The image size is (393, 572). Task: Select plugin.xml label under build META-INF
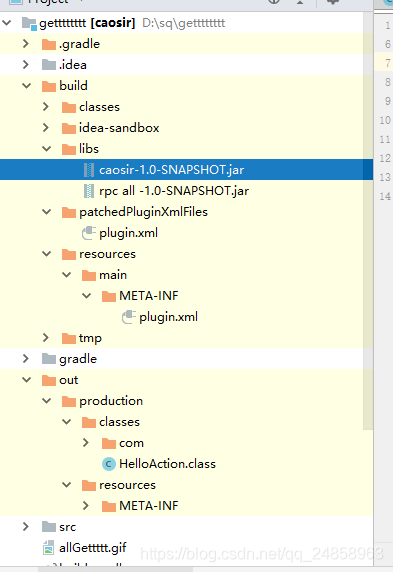point(168,317)
